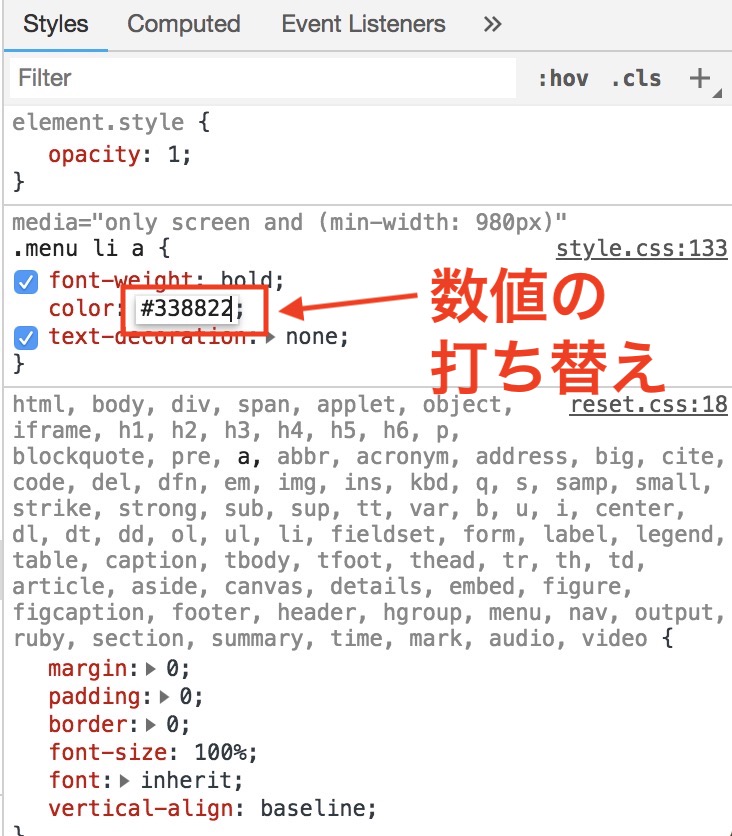Click the vertical-align property name
Screen dimensions: 732x836
(141, 809)
